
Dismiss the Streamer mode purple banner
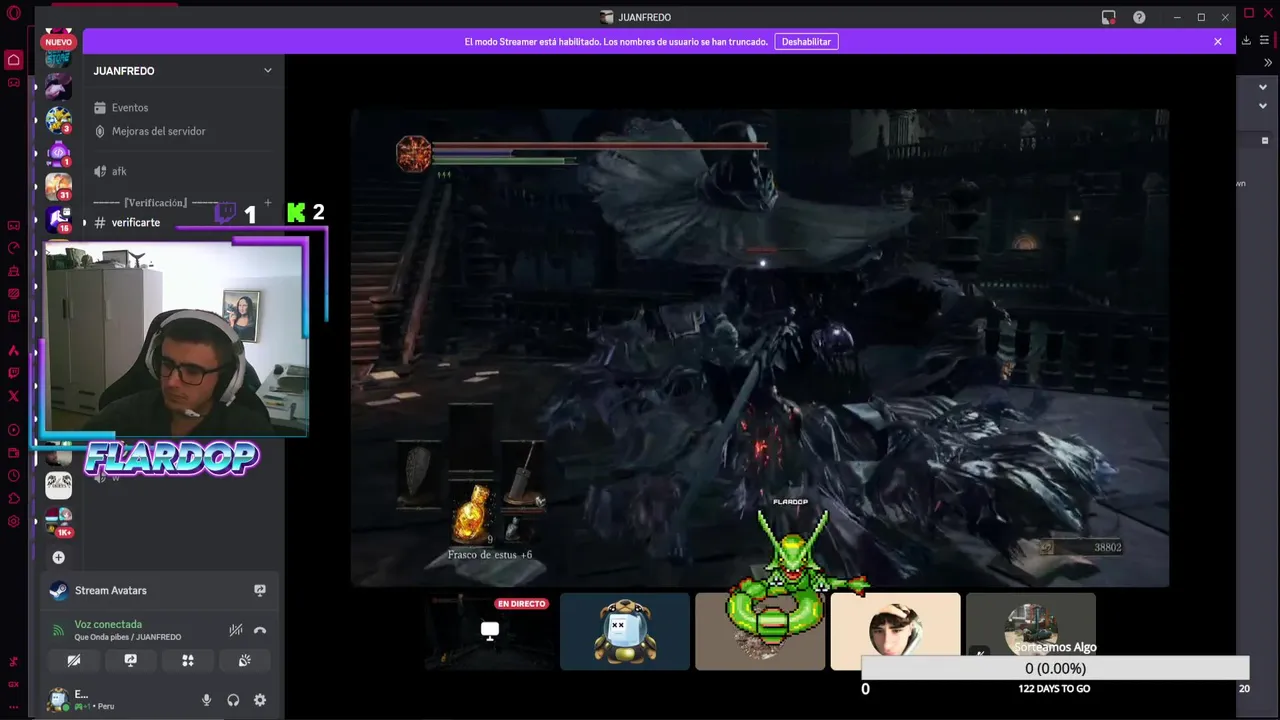tap(1217, 42)
